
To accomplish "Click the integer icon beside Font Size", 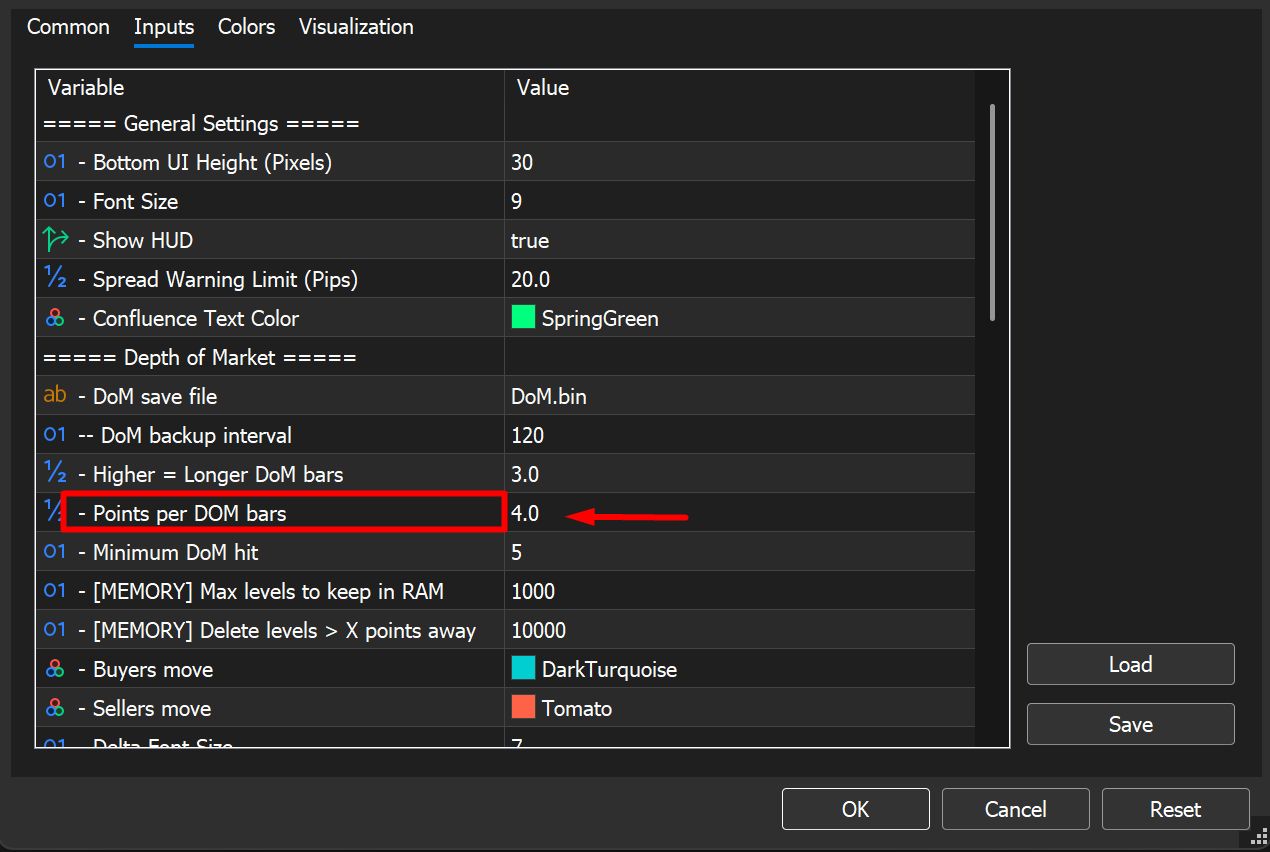I will click(x=55, y=201).
